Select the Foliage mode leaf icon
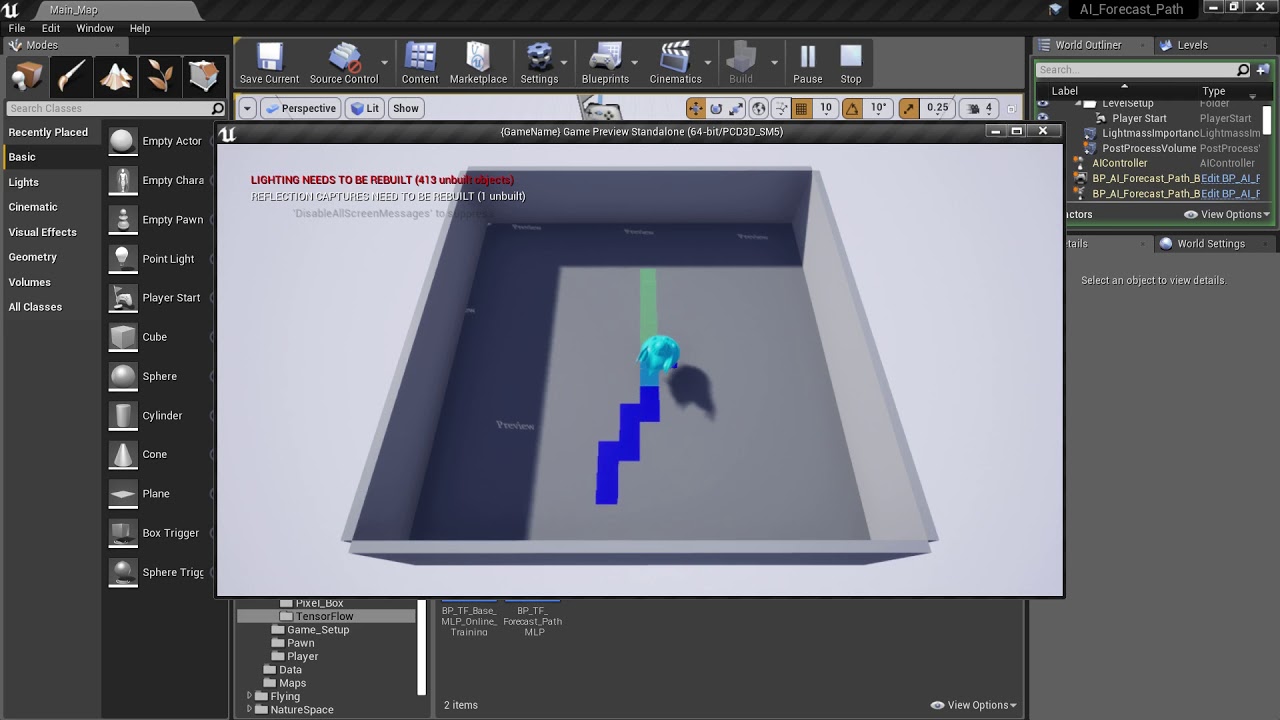The height and width of the screenshot is (720, 1280). pyautogui.click(x=160, y=76)
